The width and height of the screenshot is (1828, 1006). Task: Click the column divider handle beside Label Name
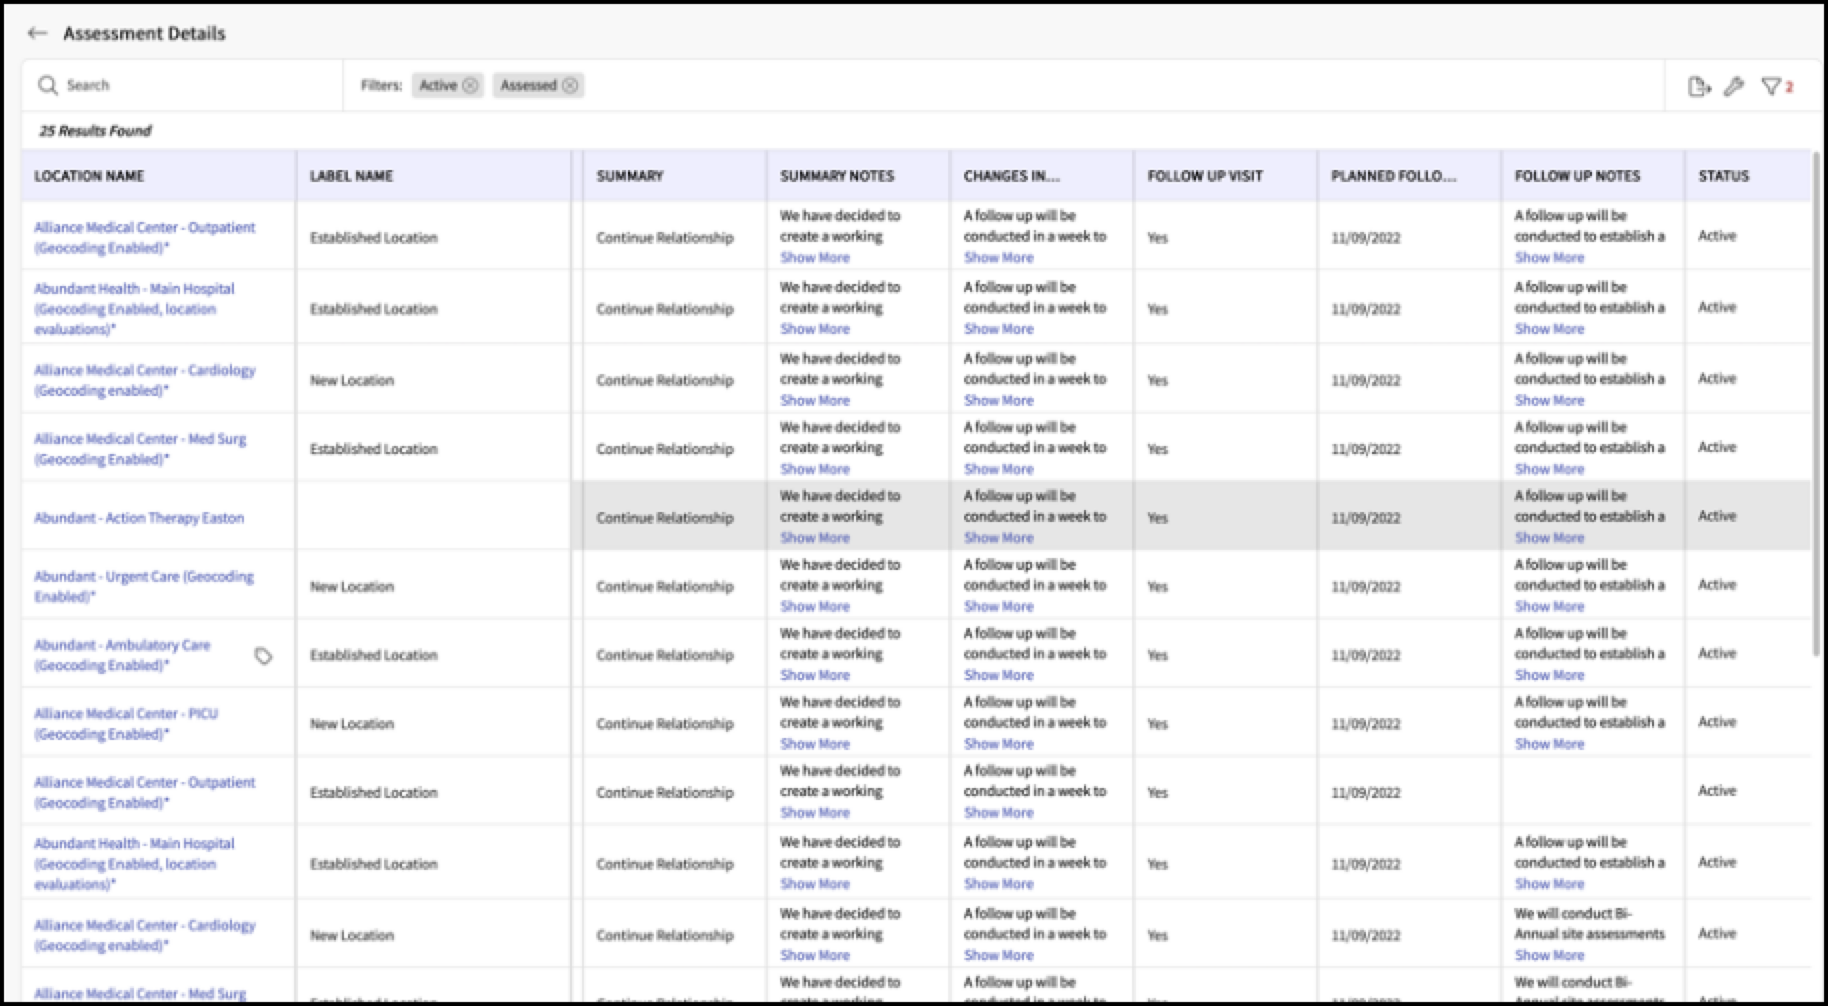[571, 176]
